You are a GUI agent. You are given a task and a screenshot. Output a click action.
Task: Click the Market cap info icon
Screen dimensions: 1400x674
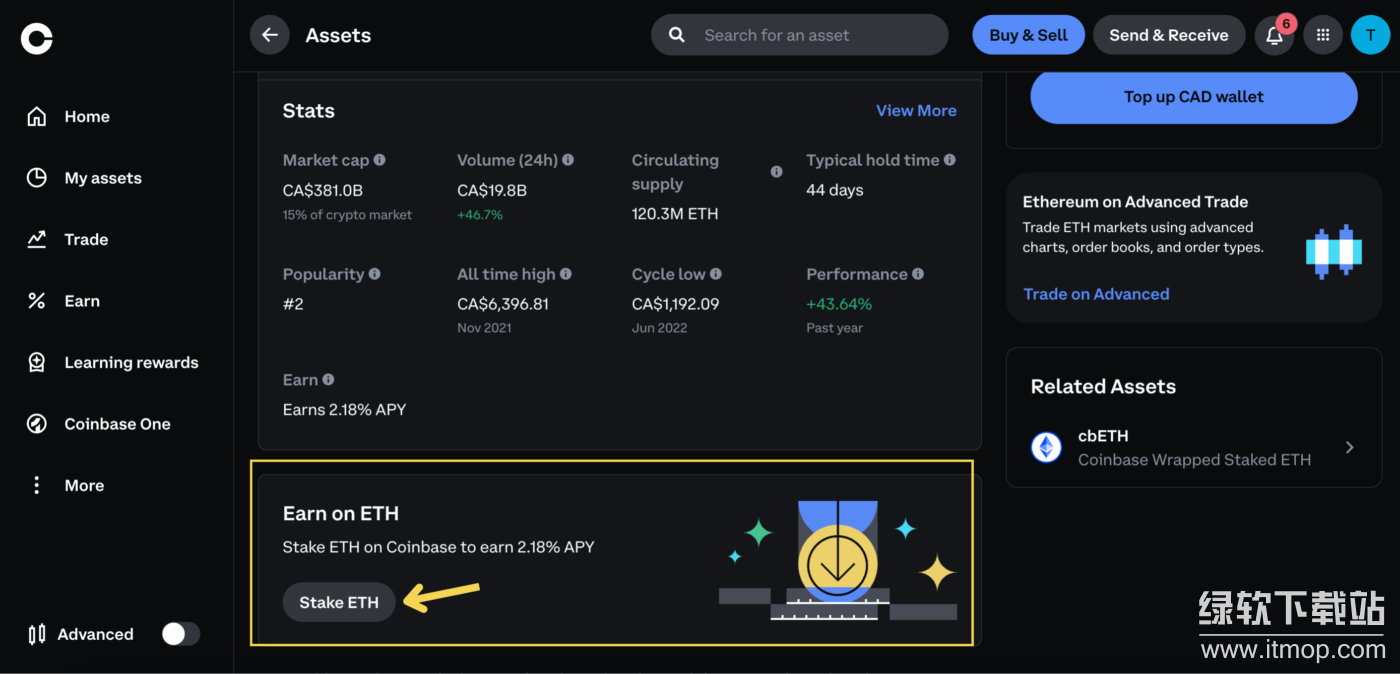[x=379, y=160]
